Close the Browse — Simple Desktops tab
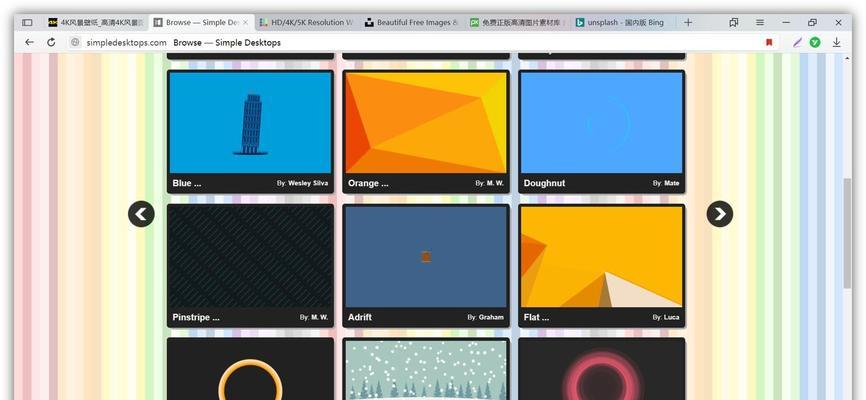 tap(246, 23)
